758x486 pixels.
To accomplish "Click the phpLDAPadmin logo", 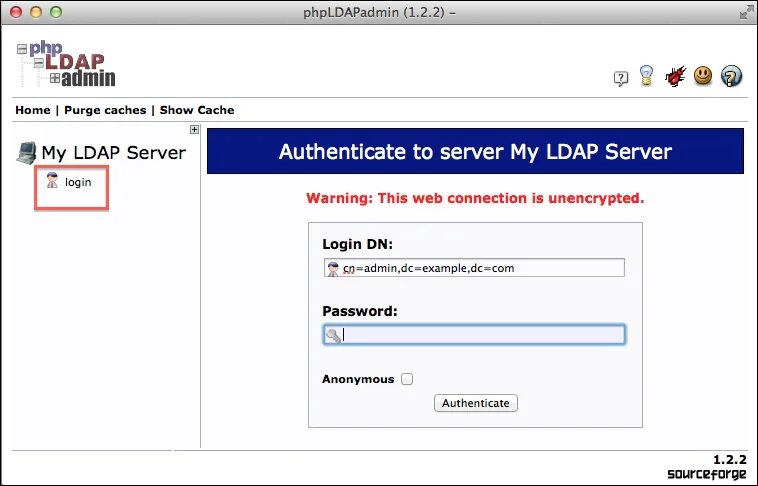I will pos(66,64).
